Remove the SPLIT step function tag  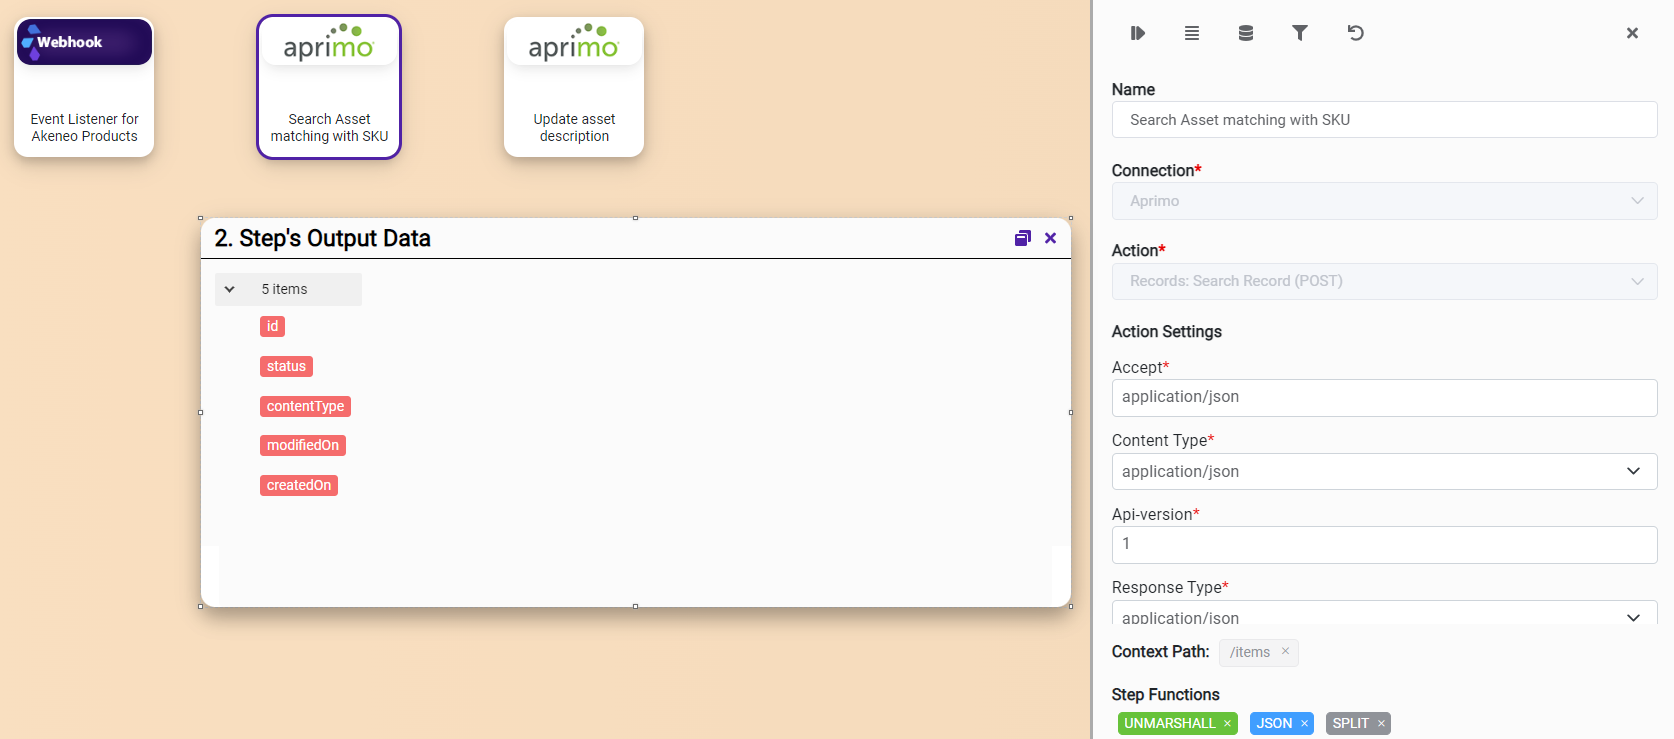(1381, 724)
